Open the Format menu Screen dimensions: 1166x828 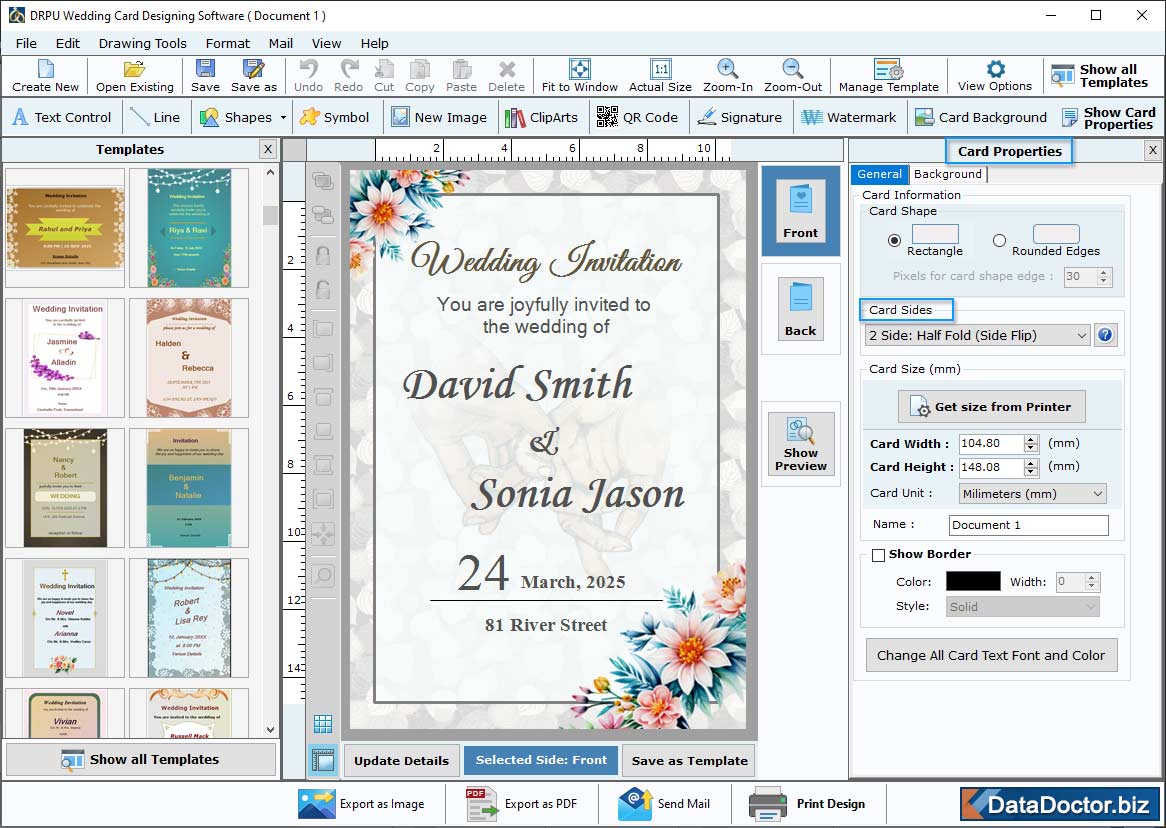tap(228, 43)
